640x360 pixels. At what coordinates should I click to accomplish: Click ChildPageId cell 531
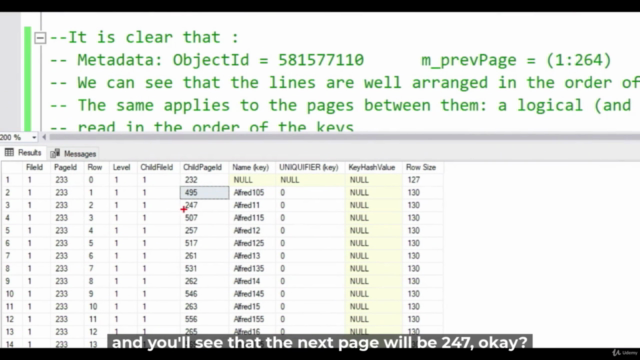[x=204, y=269]
